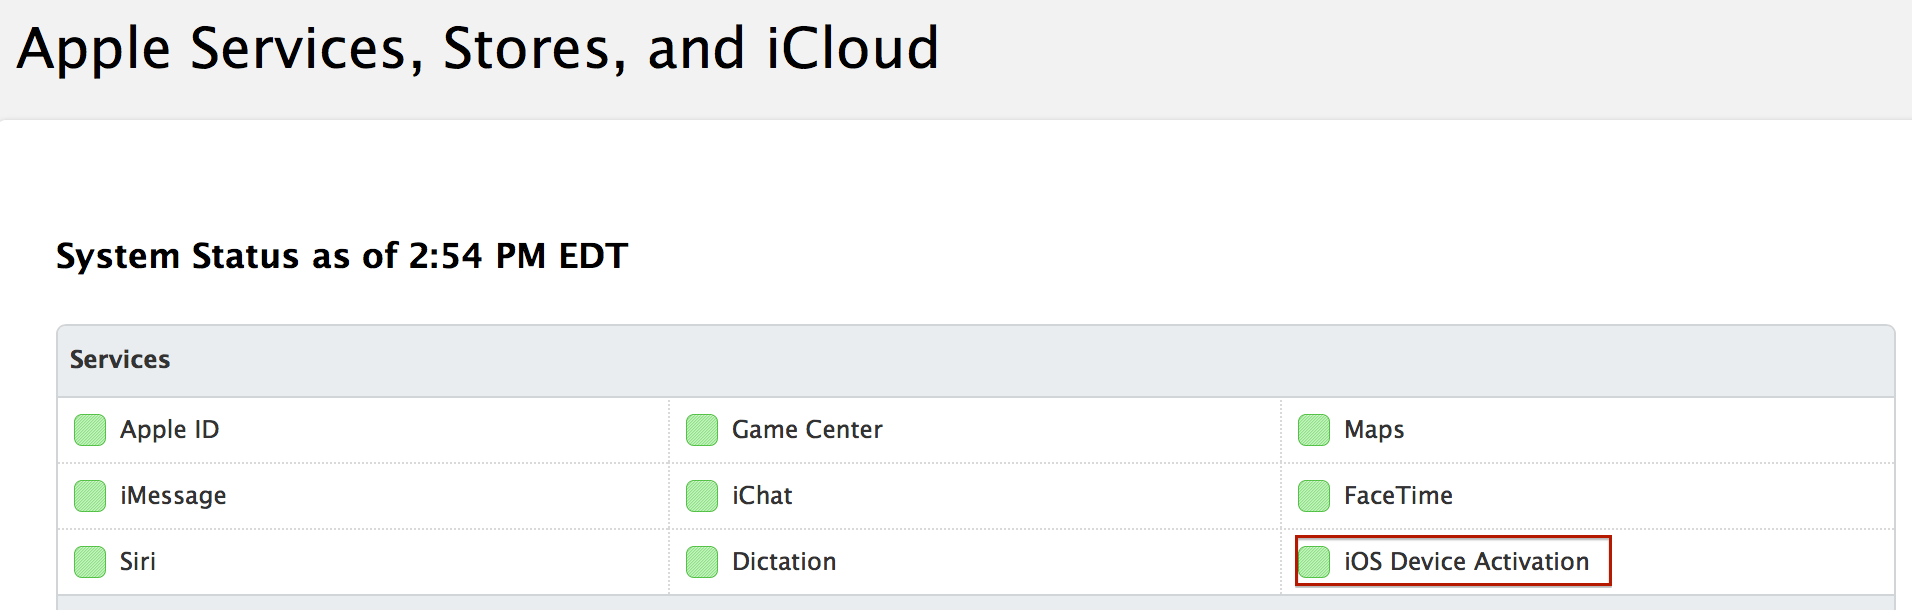Screen dimensions: 1912x610
Task: Select the Game Center service text
Action: [x=807, y=430]
